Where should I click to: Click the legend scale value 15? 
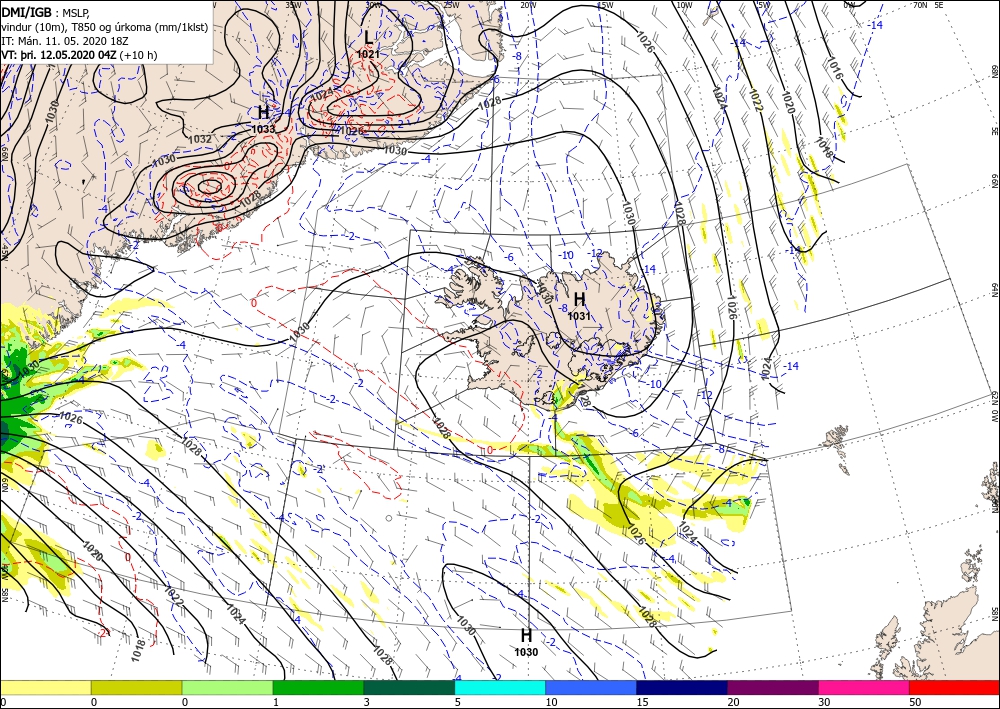pyautogui.click(x=642, y=703)
